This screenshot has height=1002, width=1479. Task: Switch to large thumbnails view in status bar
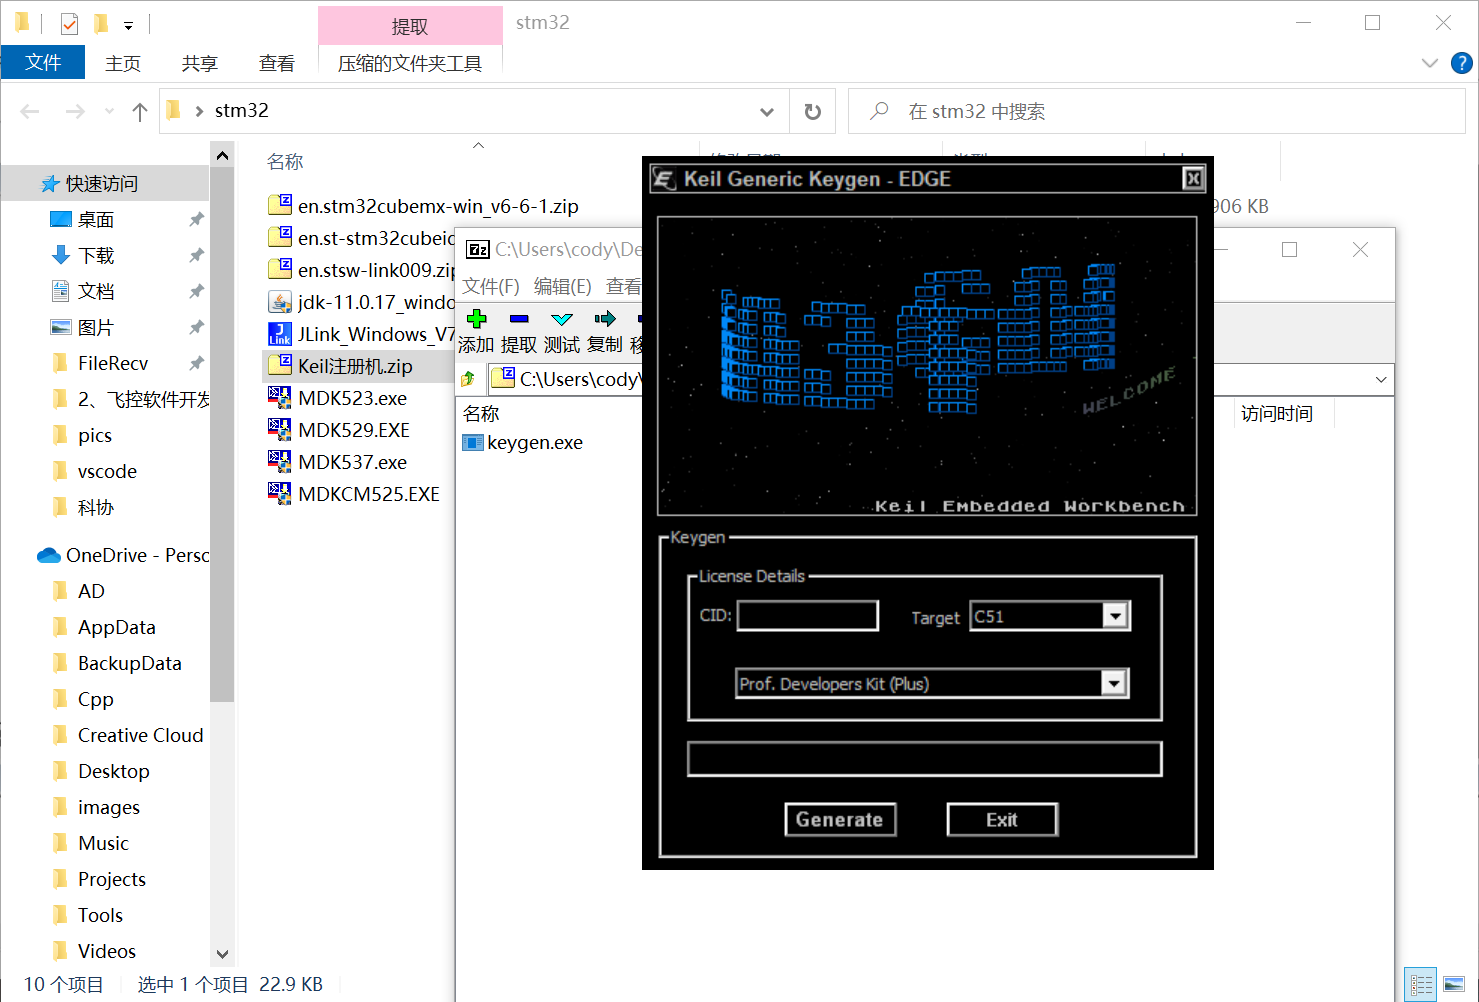point(1454,984)
